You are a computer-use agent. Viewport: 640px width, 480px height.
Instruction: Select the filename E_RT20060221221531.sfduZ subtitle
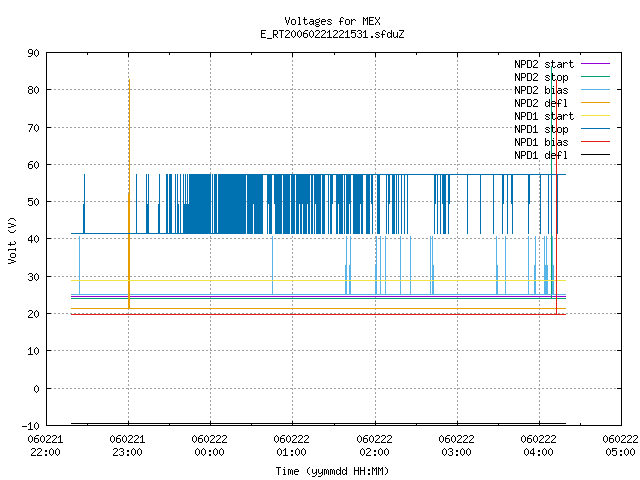coord(332,34)
